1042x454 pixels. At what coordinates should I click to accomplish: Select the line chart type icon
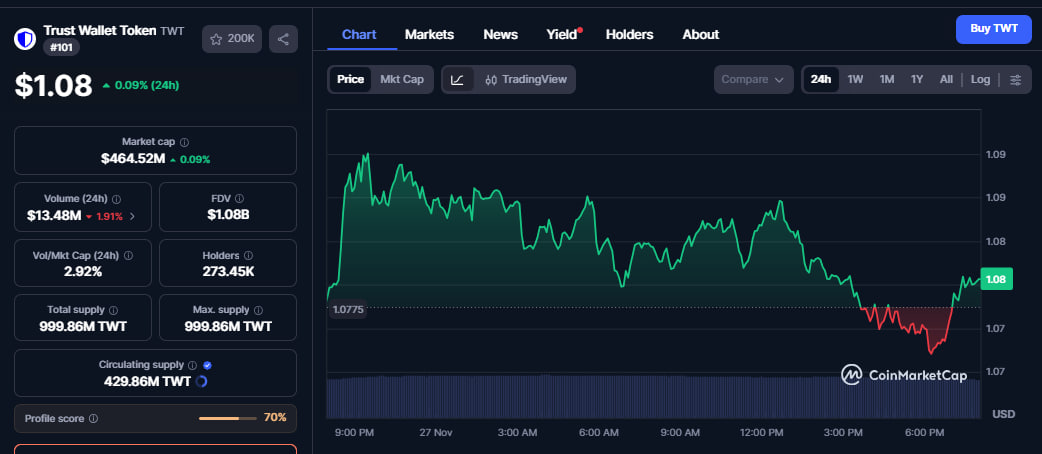tap(457, 79)
